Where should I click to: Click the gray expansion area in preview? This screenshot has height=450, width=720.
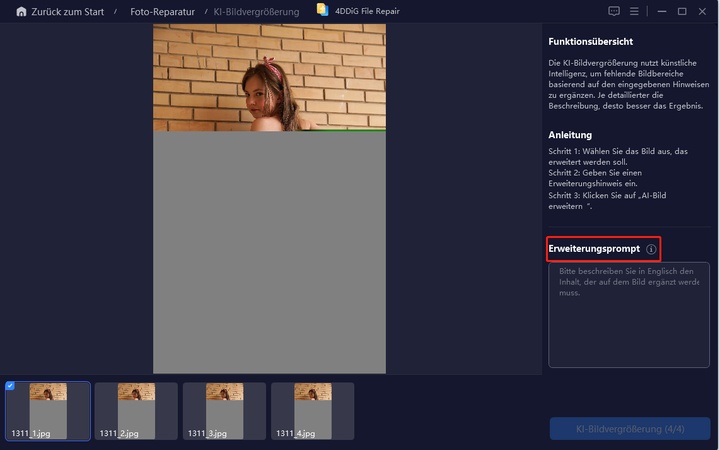269,252
